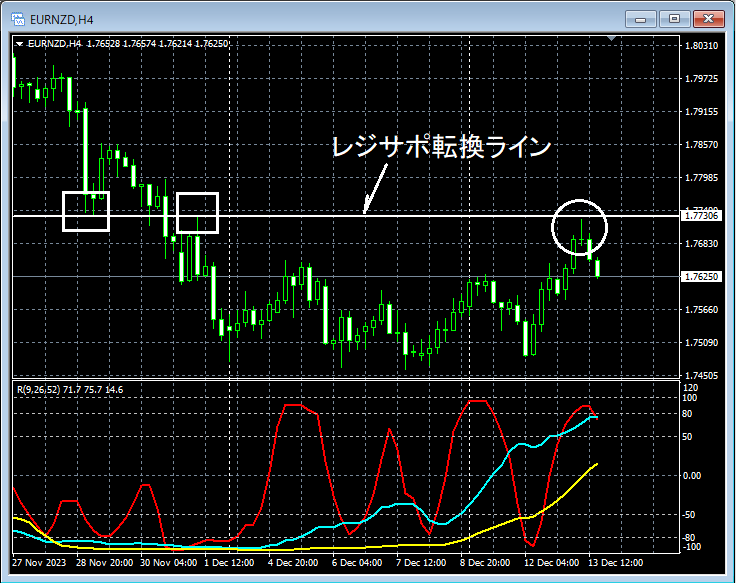The height and width of the screenshot is (583, 737).
Task: Click indicator scale value -50
Action: pyautogui.click(x=689, y=515)
